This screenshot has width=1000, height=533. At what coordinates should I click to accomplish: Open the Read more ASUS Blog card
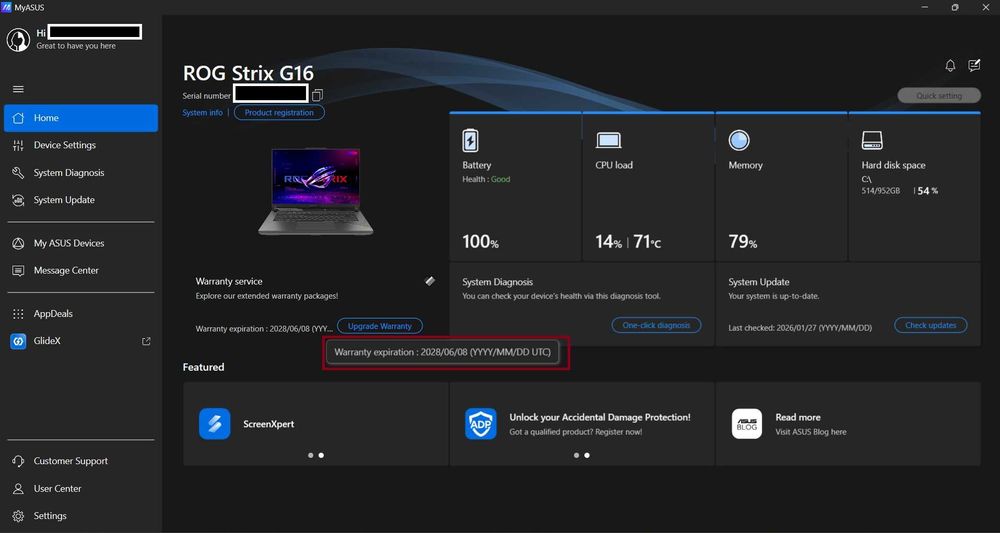click(x=848, y=424)
